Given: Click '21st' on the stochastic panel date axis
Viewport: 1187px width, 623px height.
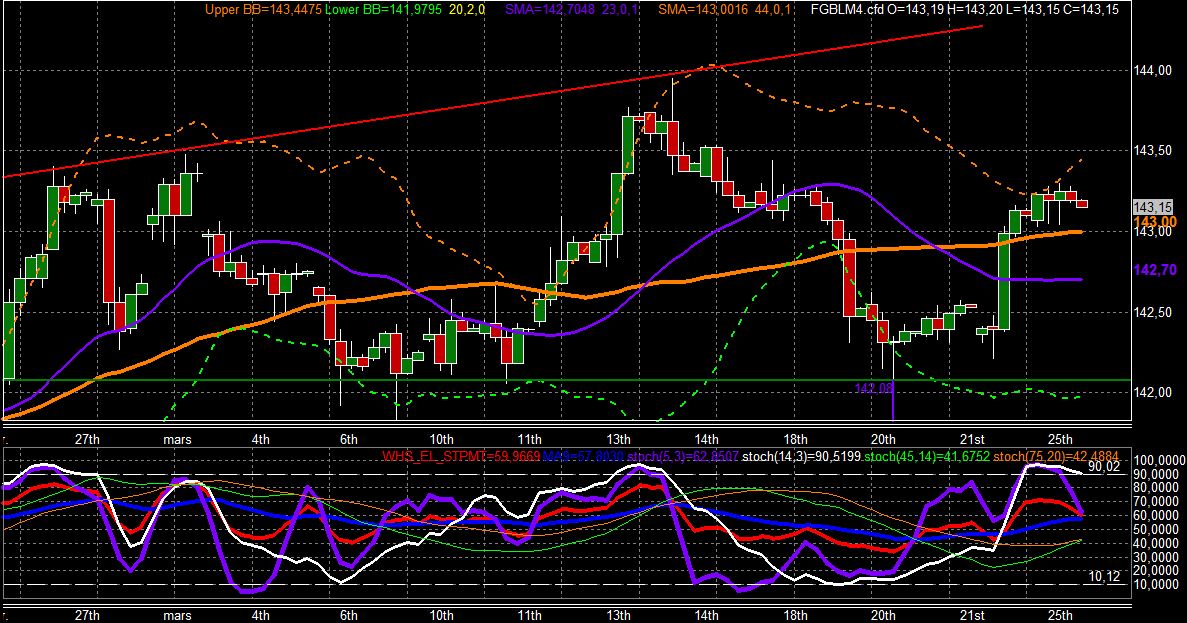Looking at the screenshot, I should (972, 615).
